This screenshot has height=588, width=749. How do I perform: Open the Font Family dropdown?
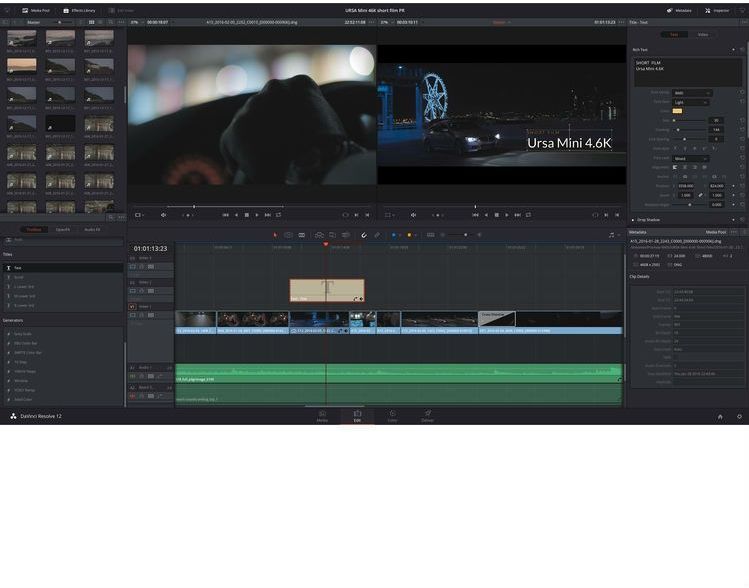coord(692,93)
